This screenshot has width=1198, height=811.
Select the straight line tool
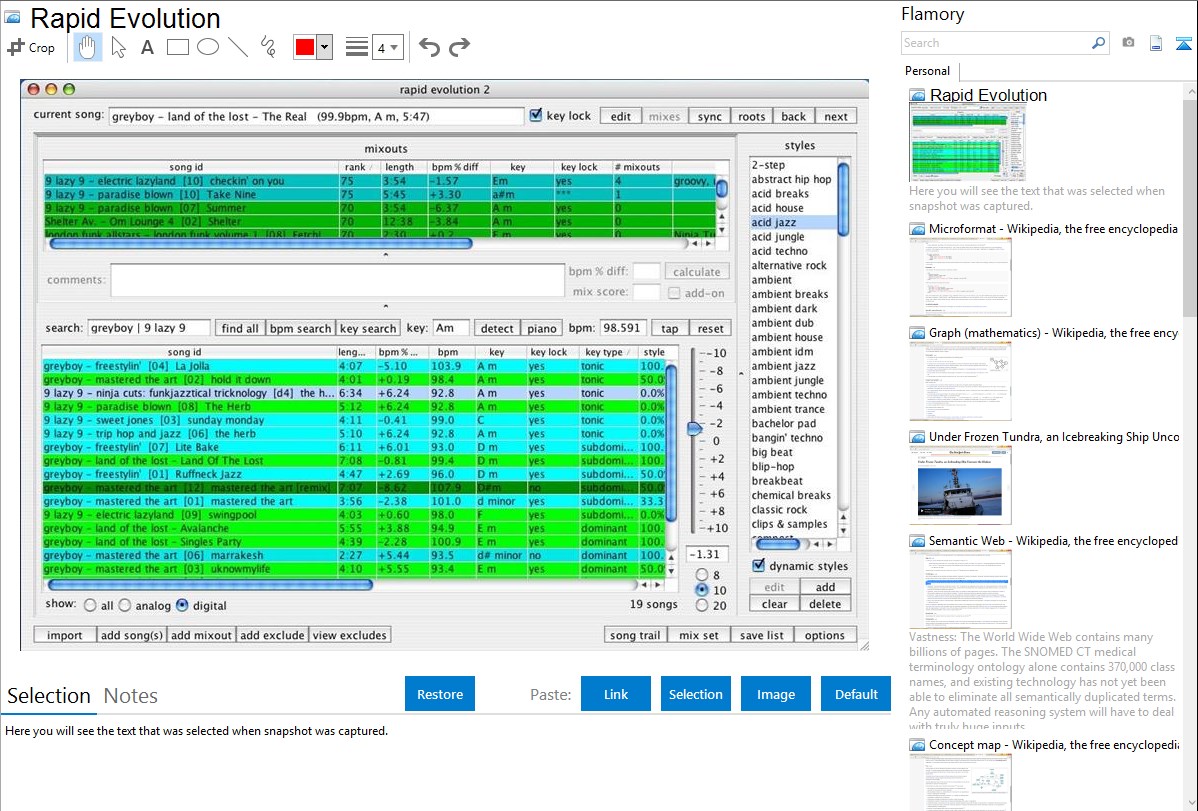[238, 47]
